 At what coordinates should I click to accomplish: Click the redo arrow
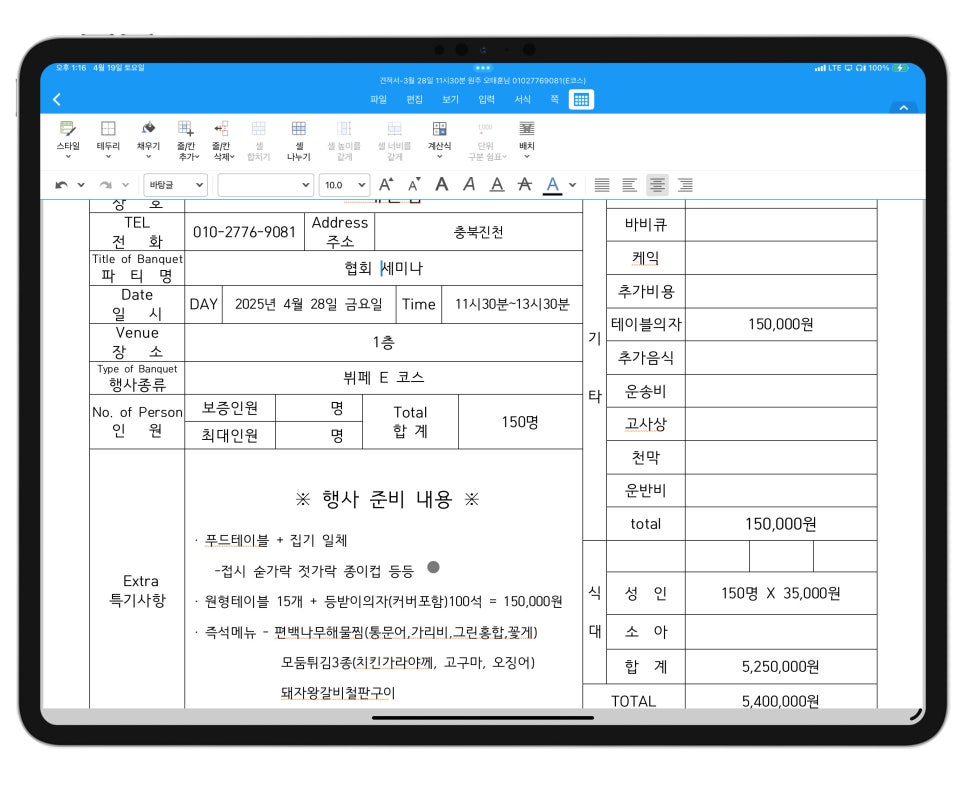(x=105, y=185)
